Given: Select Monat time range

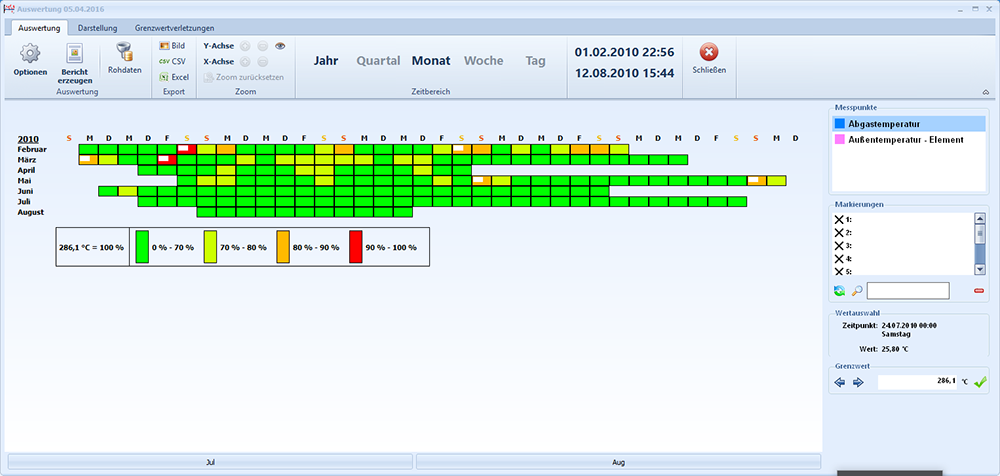Looking at the screenshot, I should click(x=431, y=61).
